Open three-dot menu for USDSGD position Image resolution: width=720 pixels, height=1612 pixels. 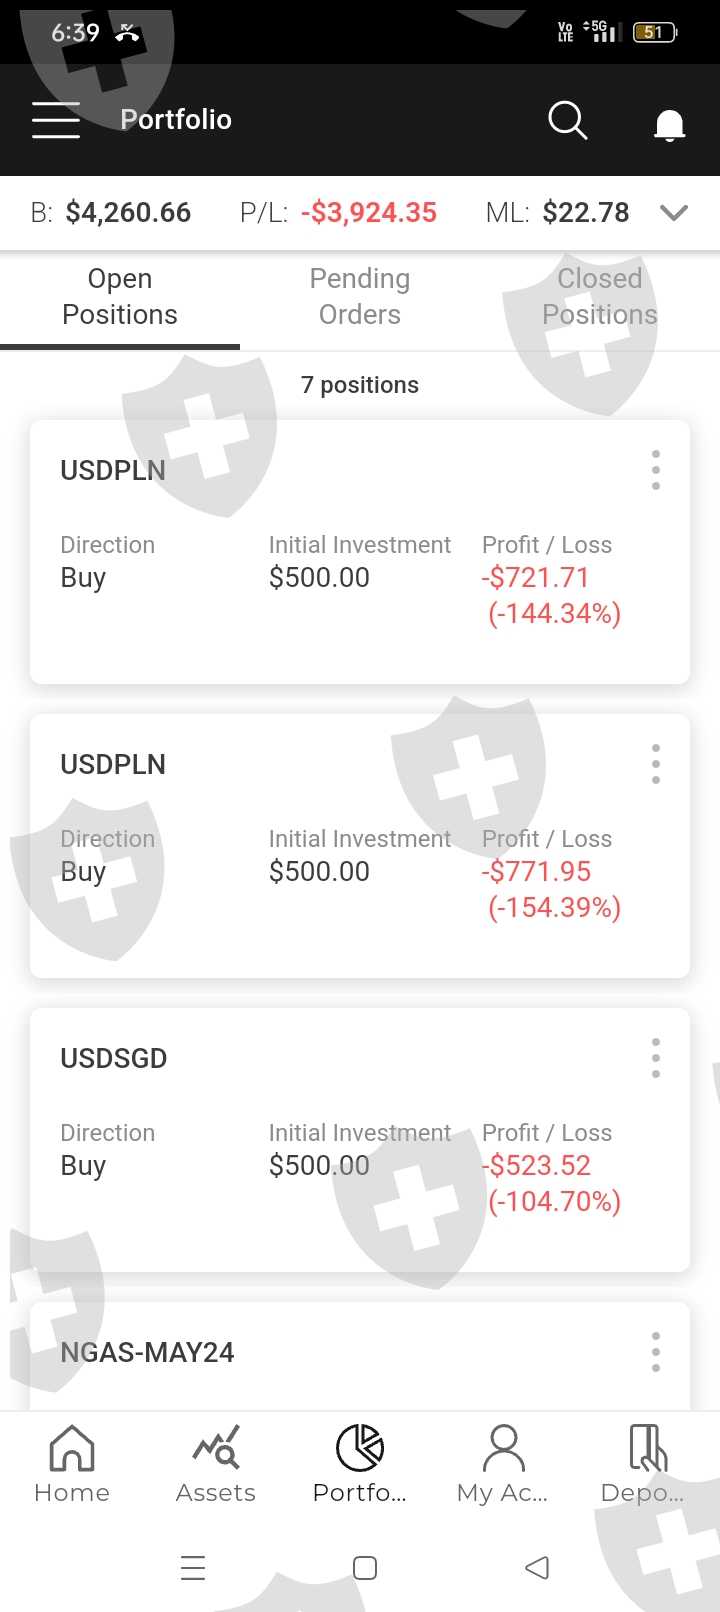(656, 1058)
